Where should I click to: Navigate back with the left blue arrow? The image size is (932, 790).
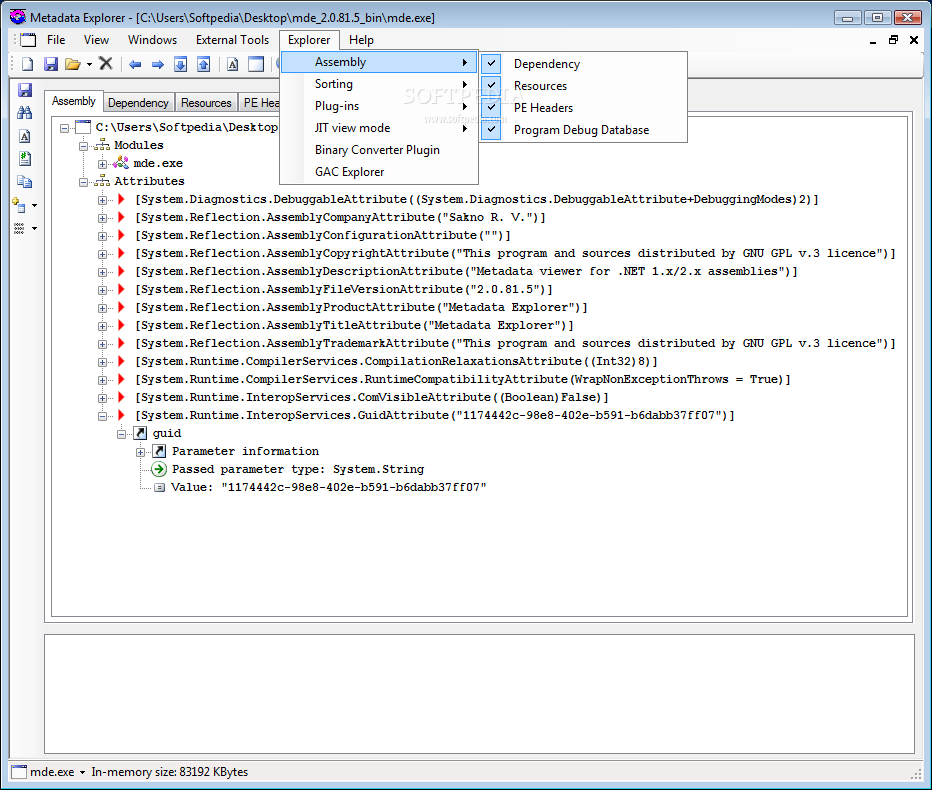coord(135,64)
